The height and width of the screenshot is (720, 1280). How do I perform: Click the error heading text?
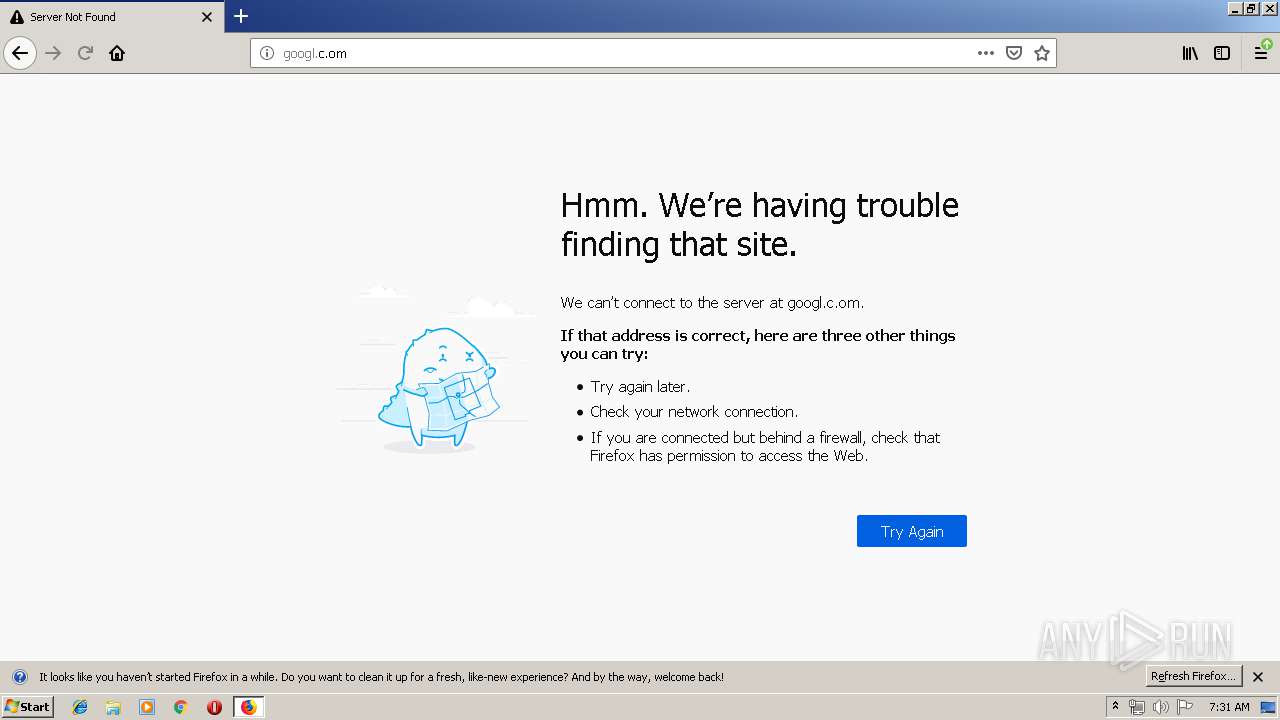coord(760,224)
